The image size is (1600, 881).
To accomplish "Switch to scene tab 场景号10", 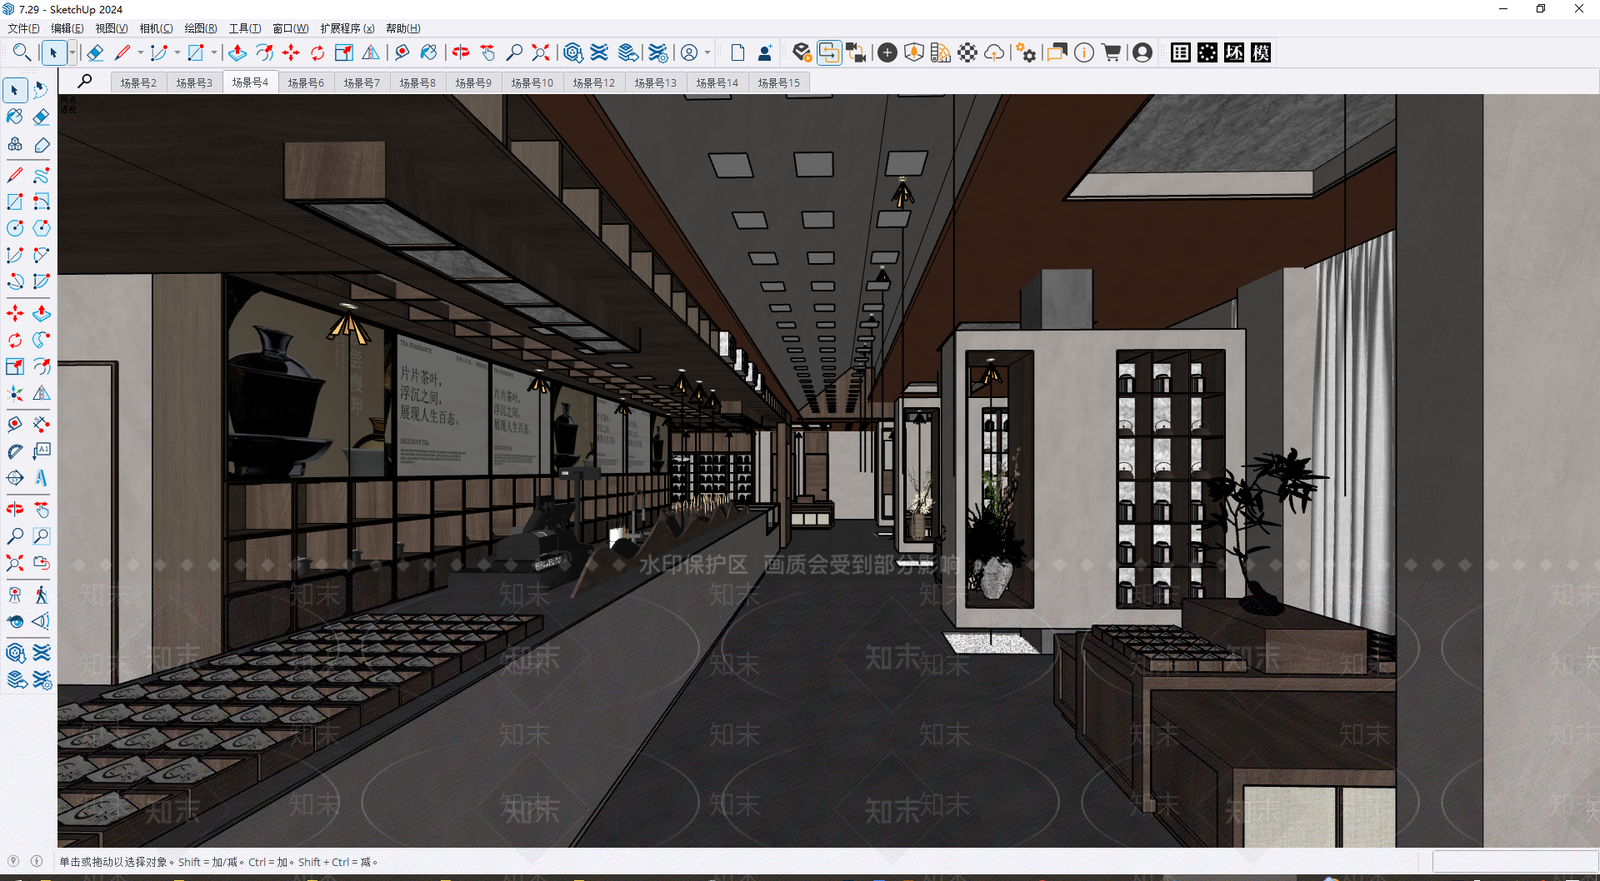I will tap(532, 83).
